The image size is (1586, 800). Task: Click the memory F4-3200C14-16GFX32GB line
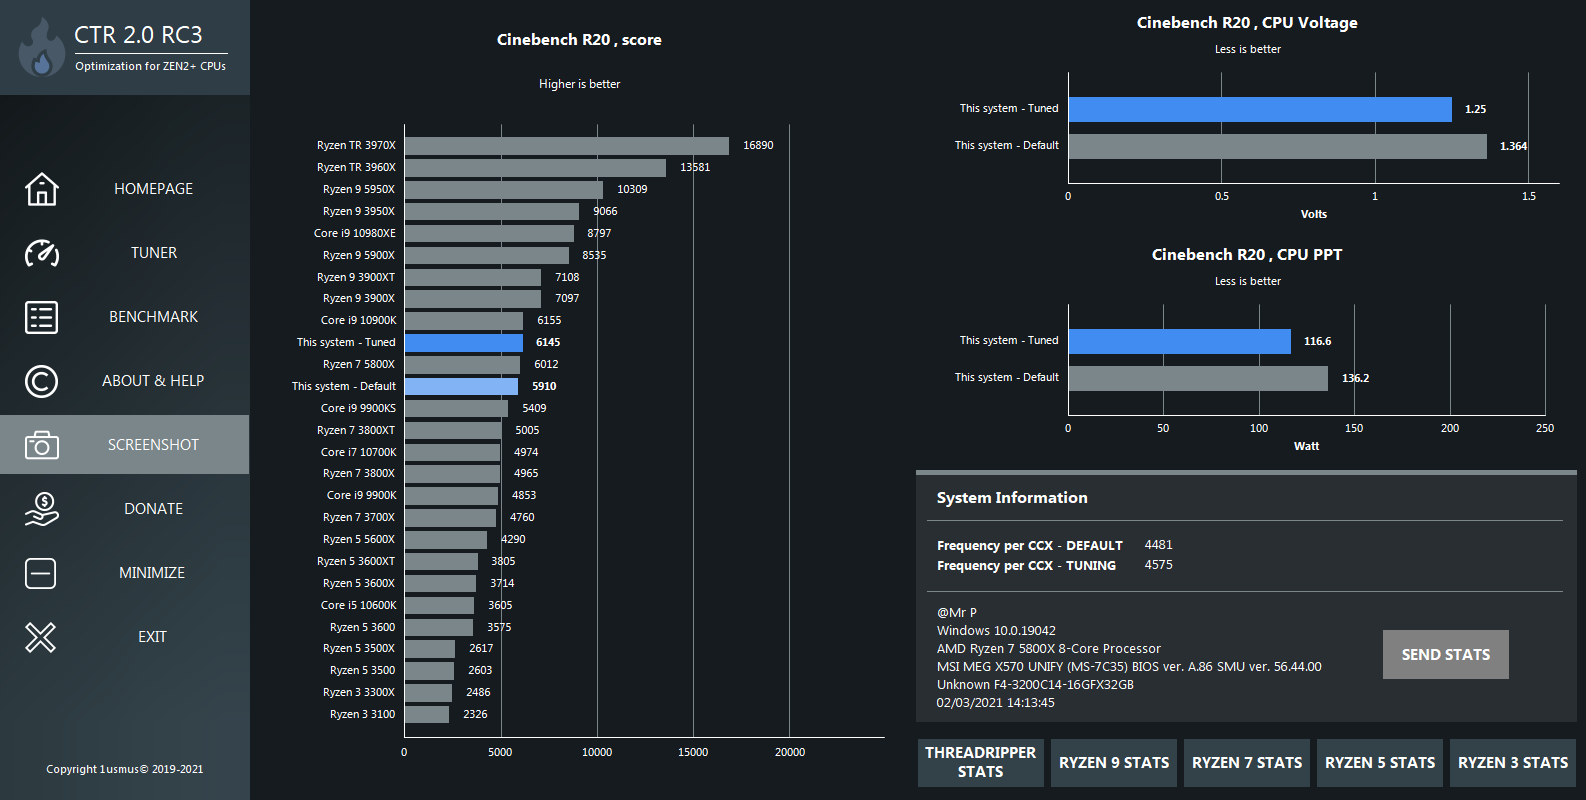(1035, 685)
